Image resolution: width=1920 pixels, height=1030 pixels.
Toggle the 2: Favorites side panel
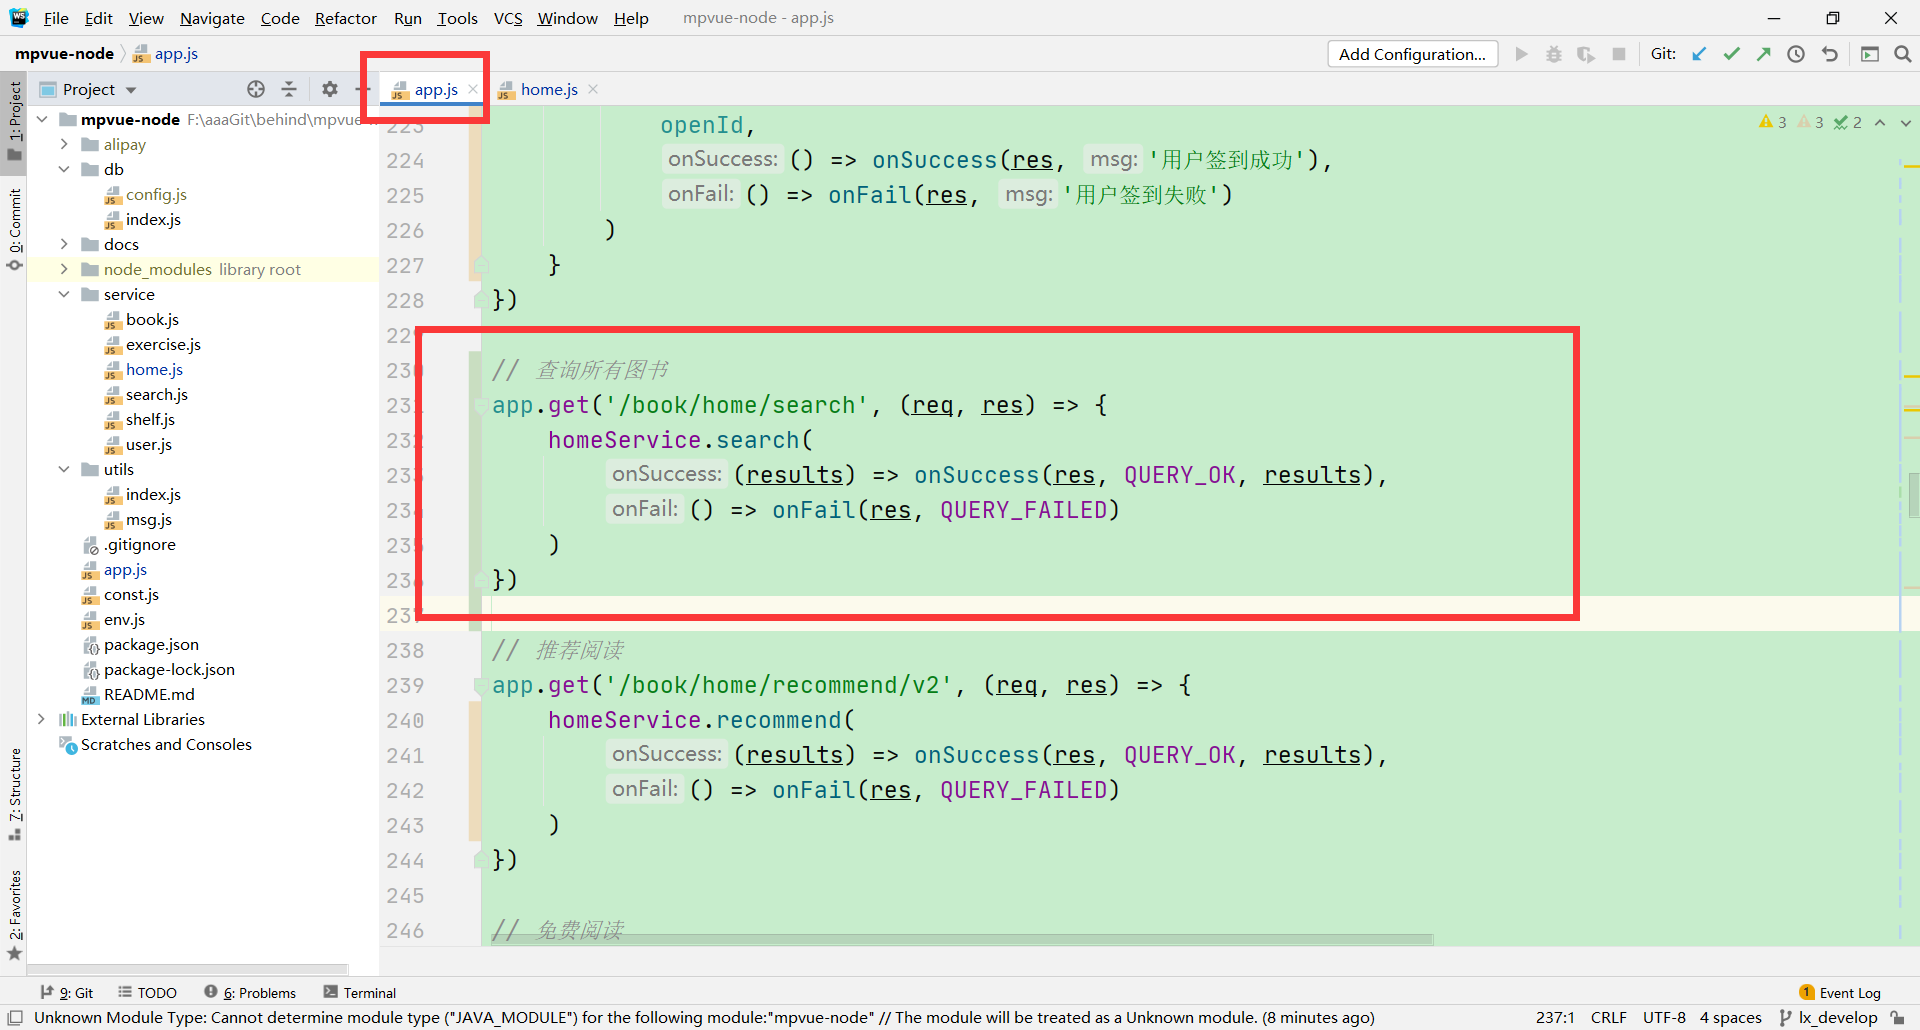point(14,915)
